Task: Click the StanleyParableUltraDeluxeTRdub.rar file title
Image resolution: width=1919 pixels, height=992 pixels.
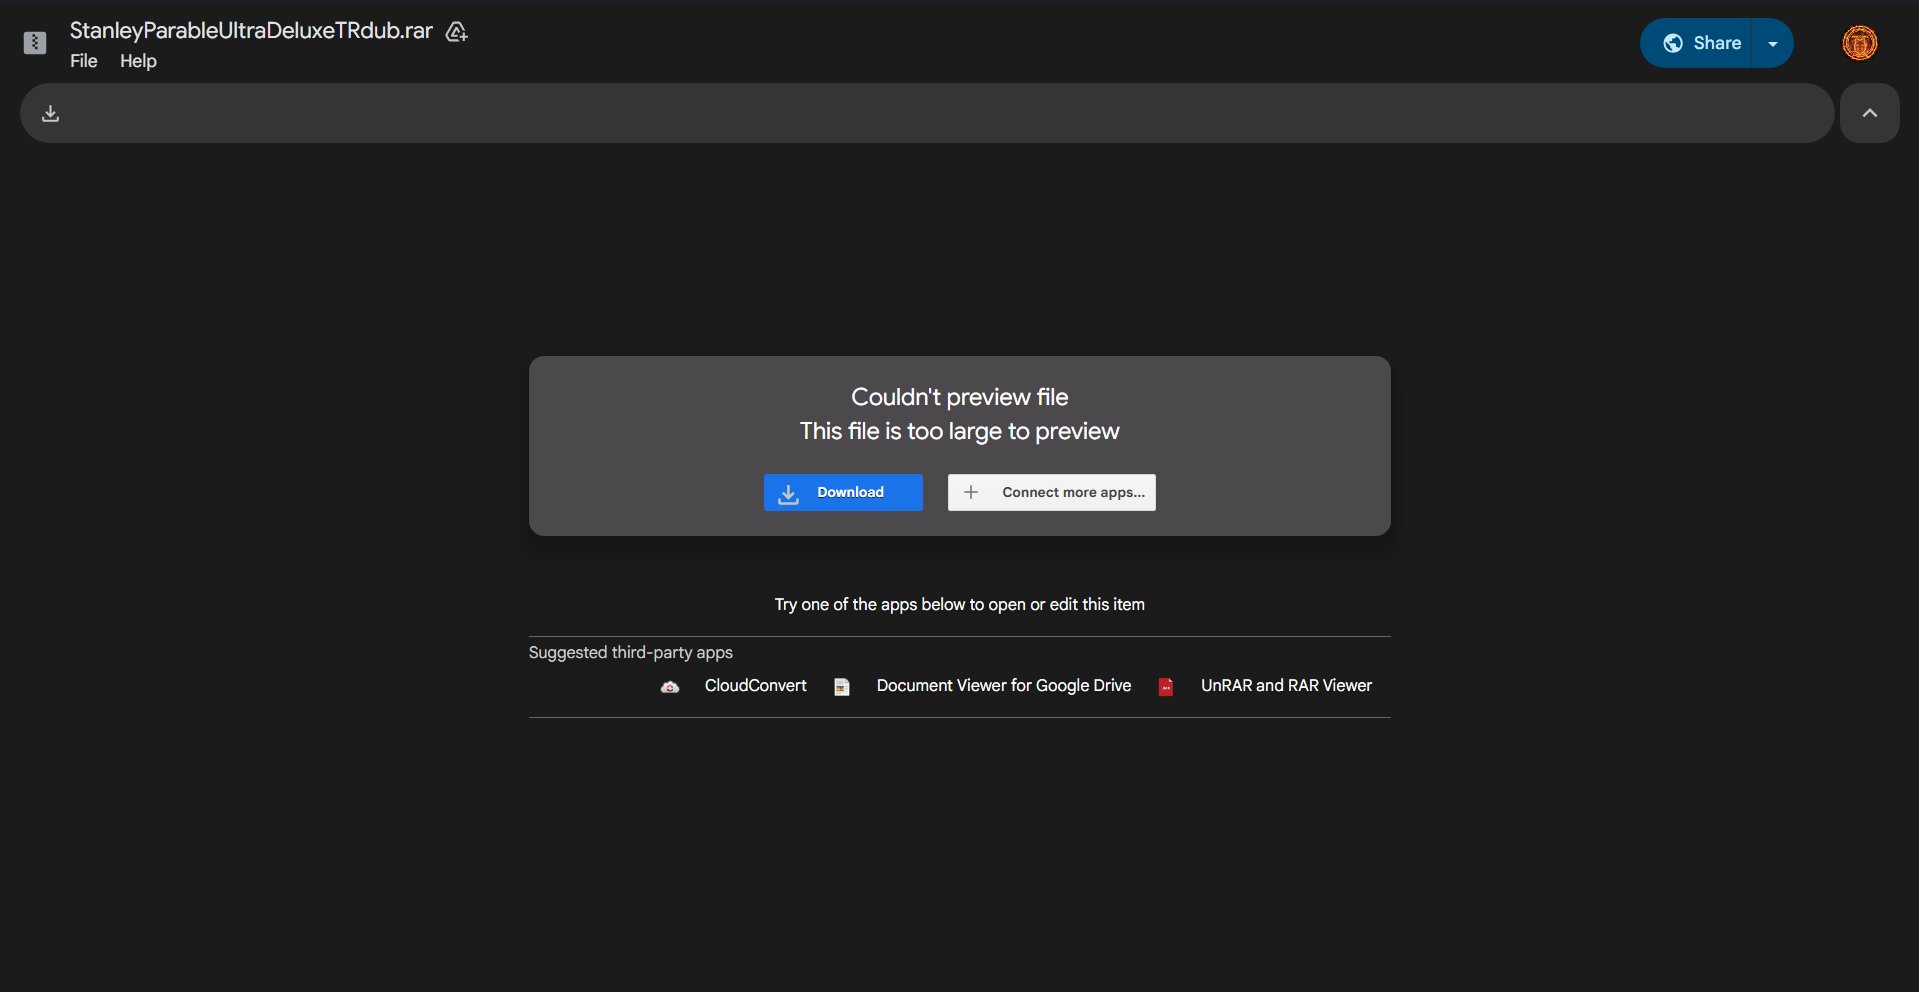Action: 251,31
